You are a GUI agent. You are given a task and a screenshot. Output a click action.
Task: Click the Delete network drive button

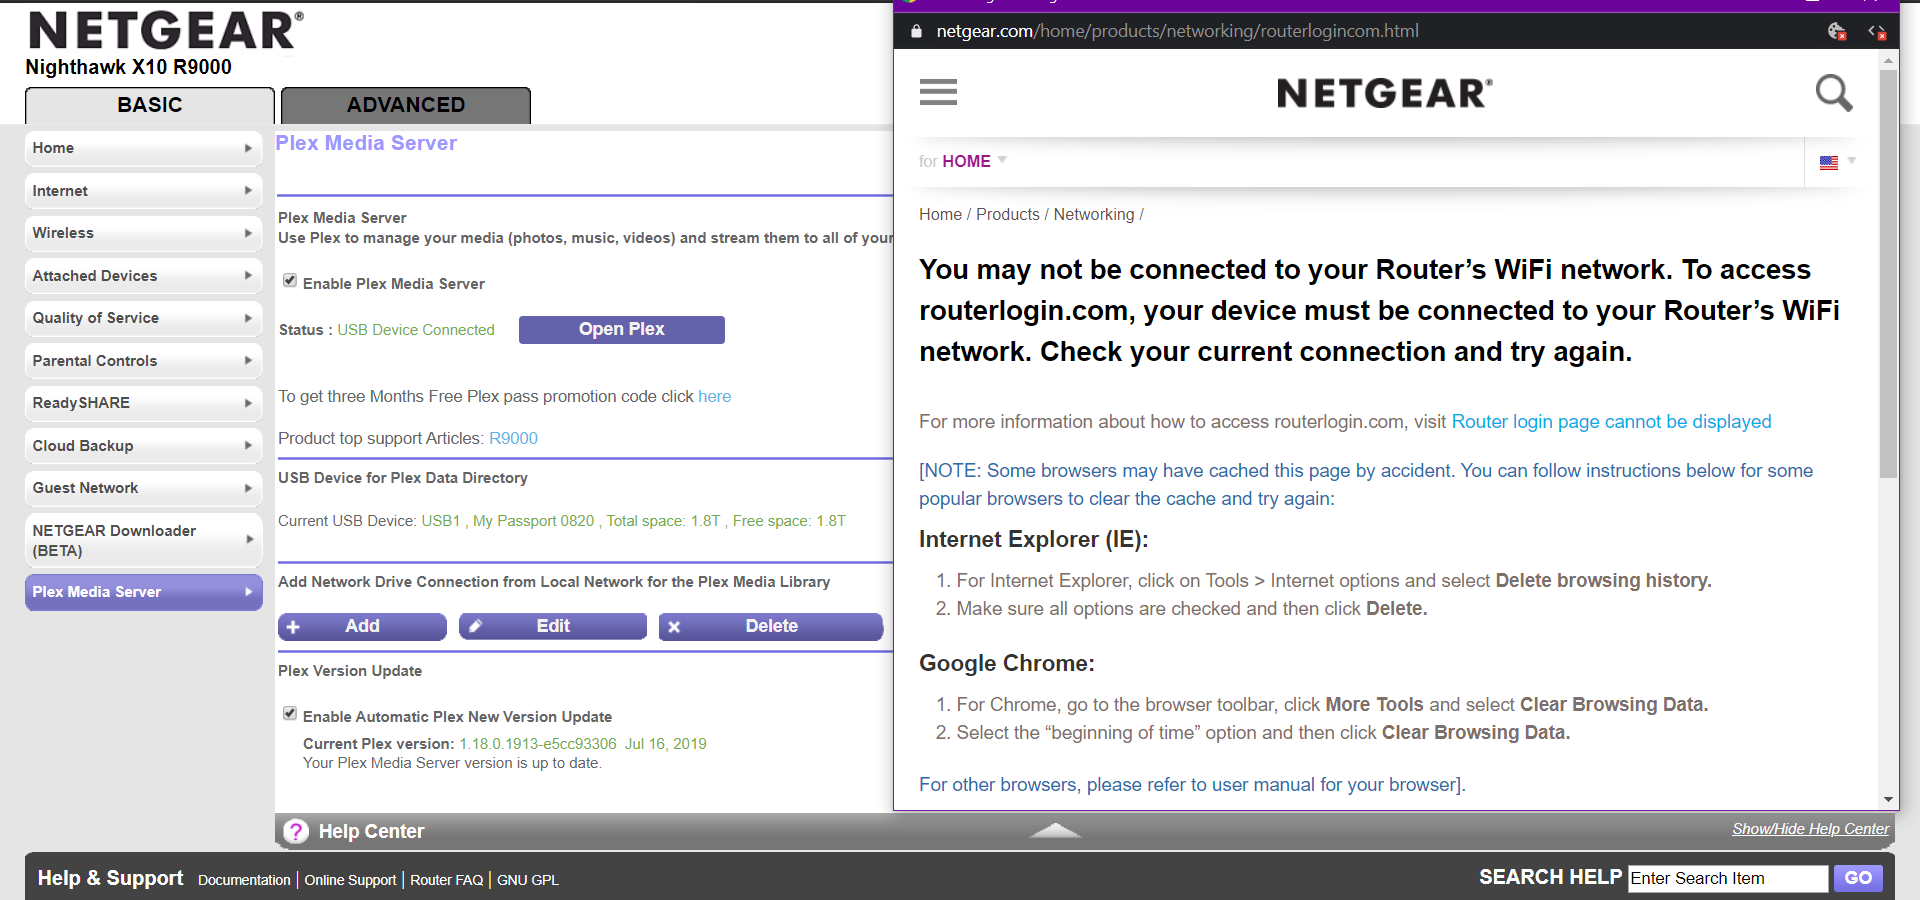click(x=771, y=626)
